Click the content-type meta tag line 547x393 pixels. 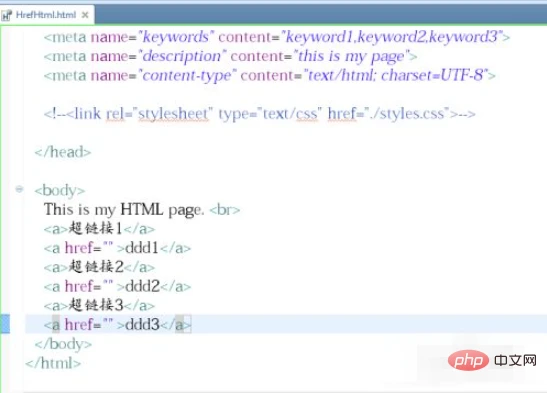pos(269,75)
